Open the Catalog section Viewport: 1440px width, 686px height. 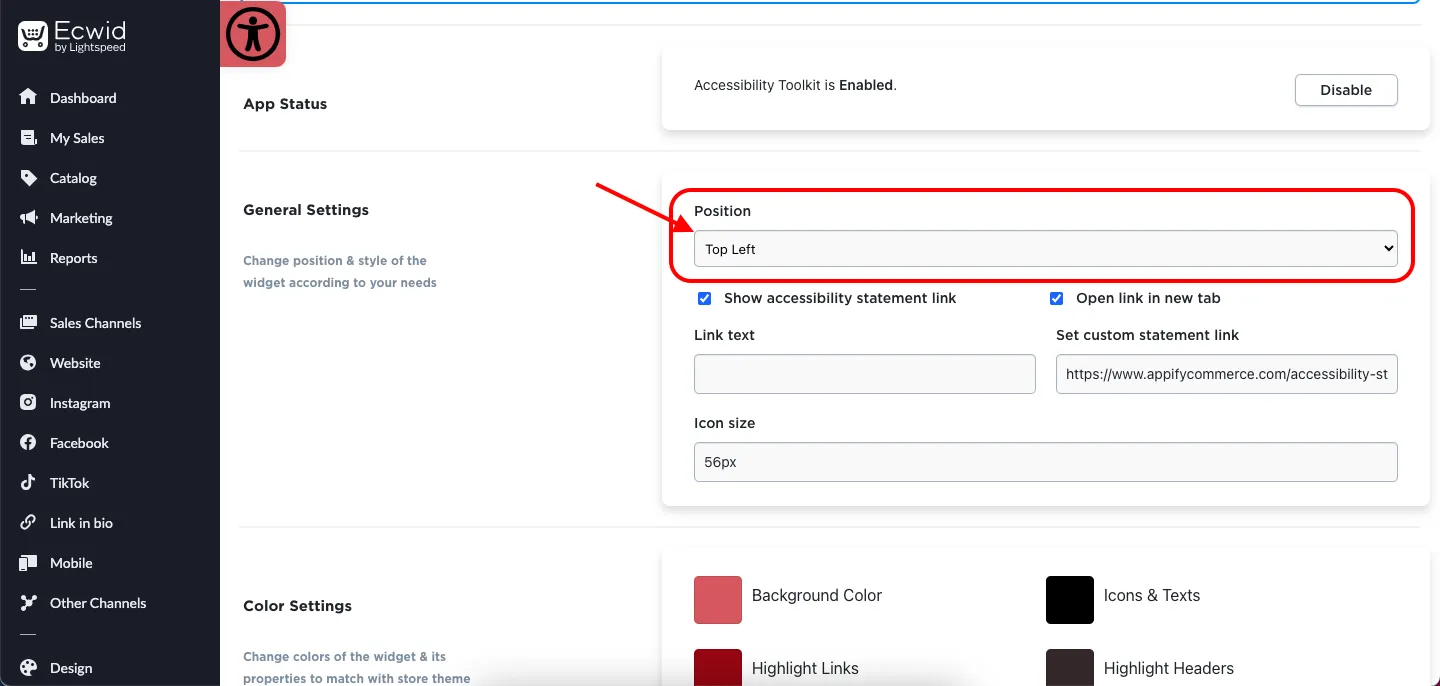(x=73, y=178)
